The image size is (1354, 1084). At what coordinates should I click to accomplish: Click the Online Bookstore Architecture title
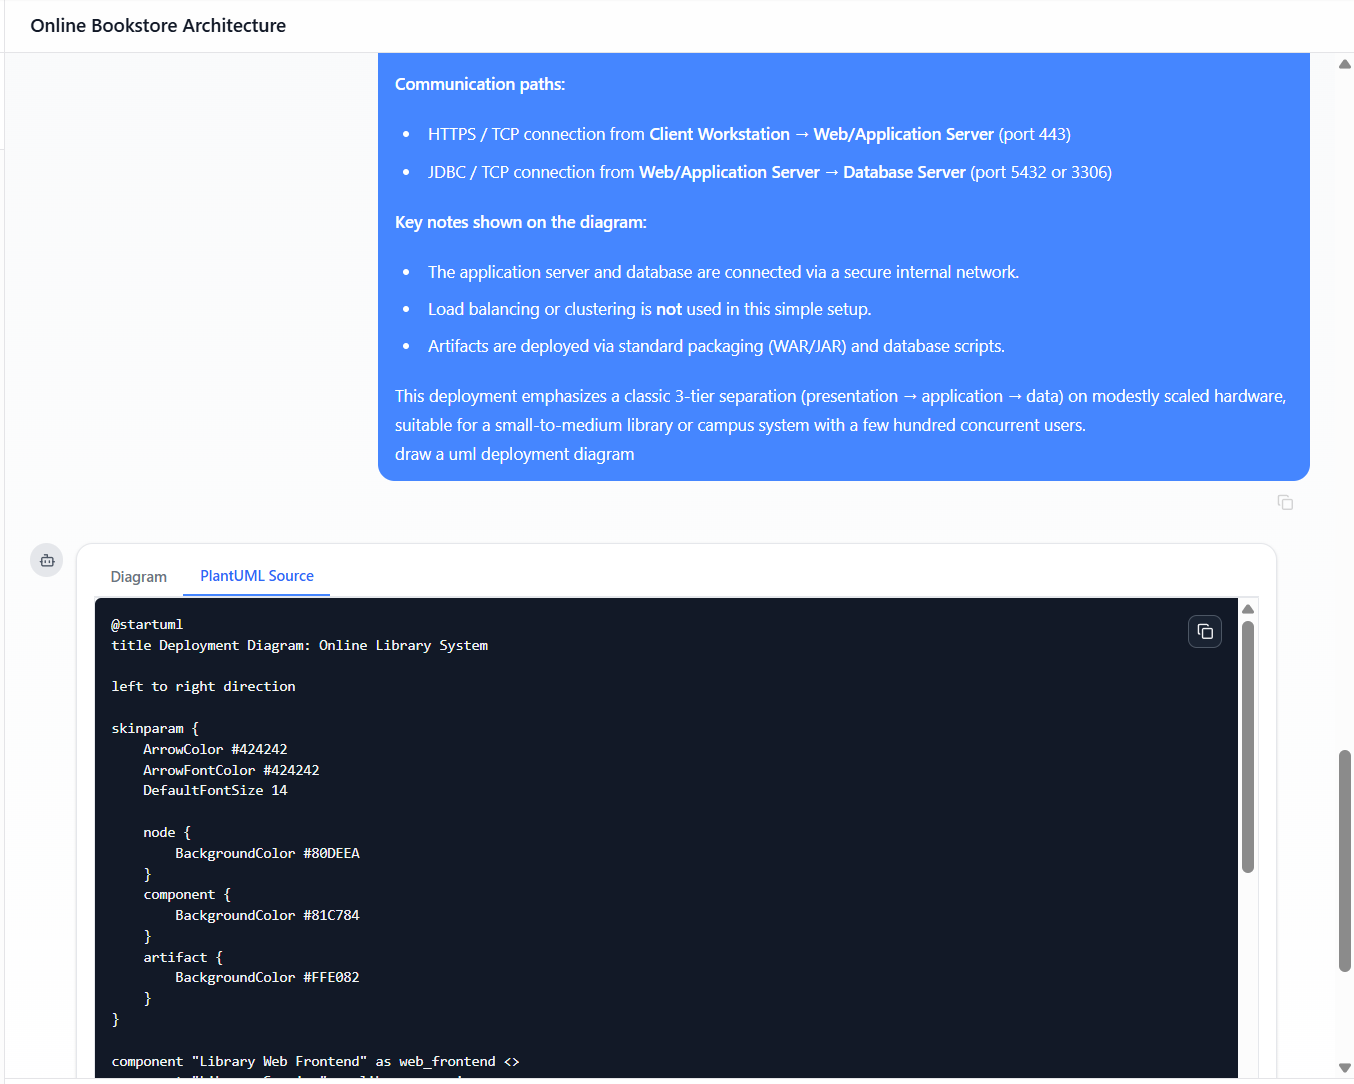158,26
